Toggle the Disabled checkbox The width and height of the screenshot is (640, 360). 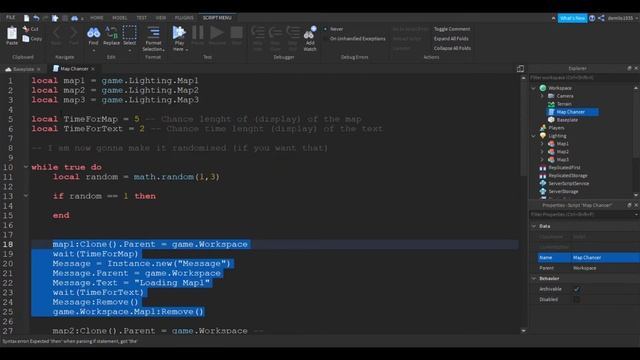(577, 300)
